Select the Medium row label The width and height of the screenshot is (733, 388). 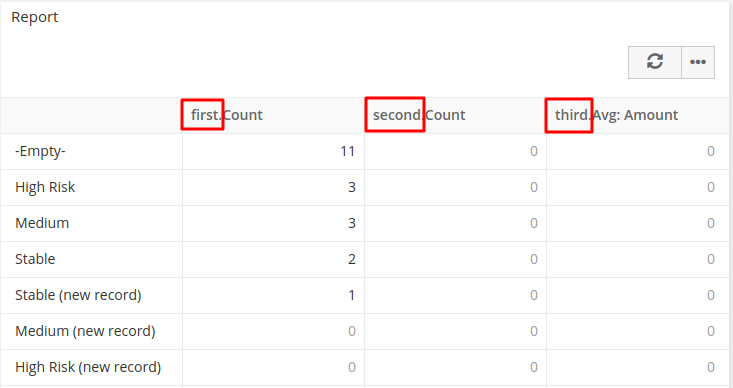42,223
